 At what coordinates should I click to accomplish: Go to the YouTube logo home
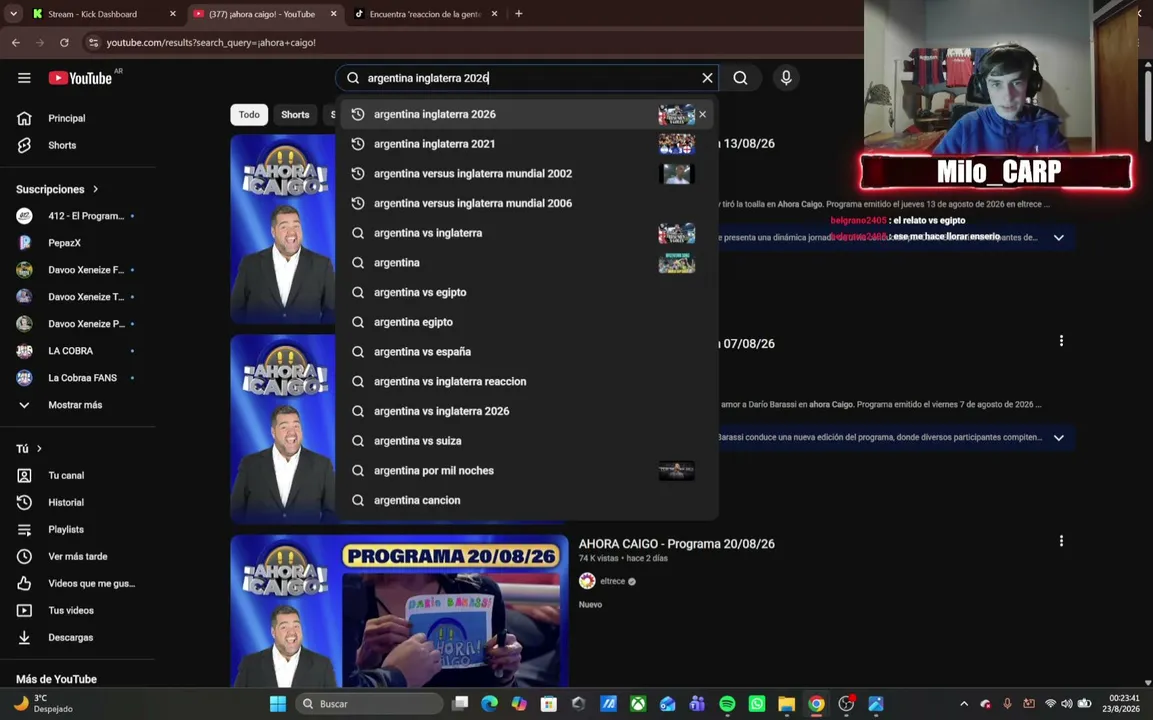pyautogui.click(x=81, y=78)
